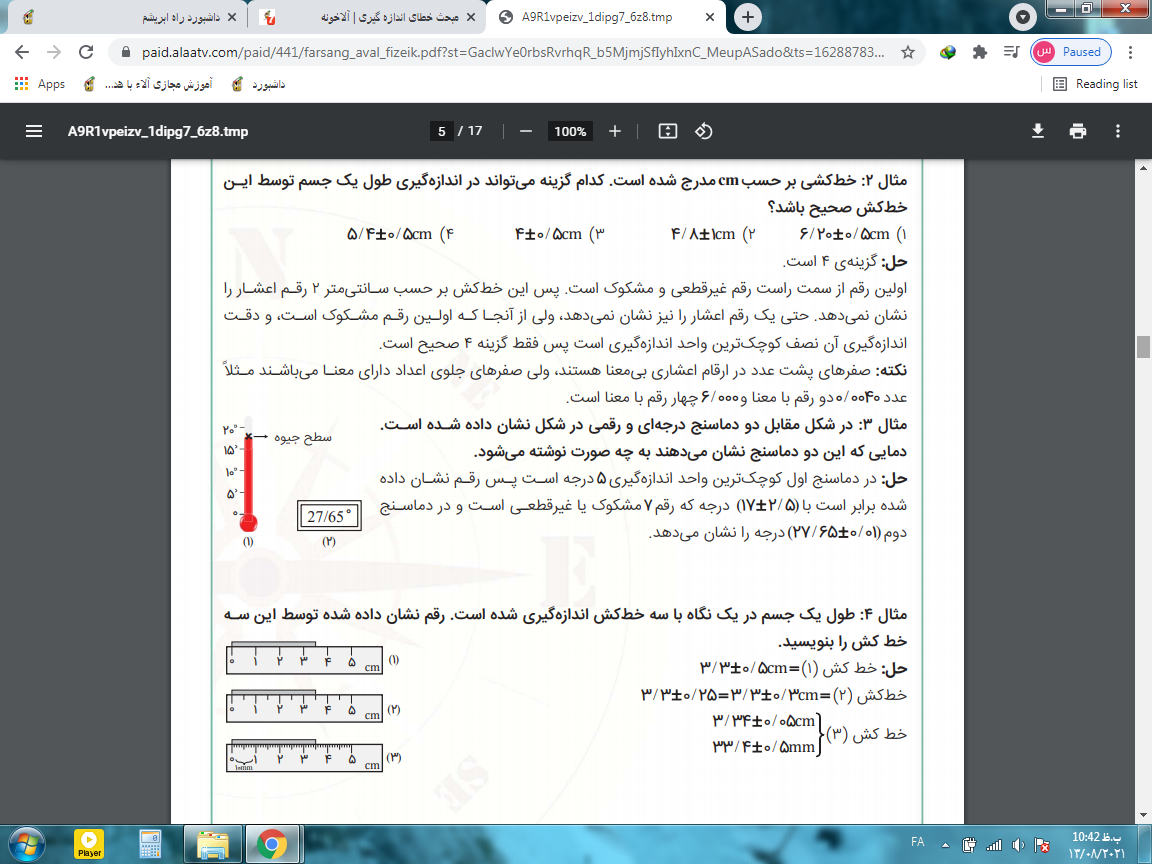Viewport: 1152px width, 864px height.
Task: Click the fit to page icon
Action: point(667,132)
